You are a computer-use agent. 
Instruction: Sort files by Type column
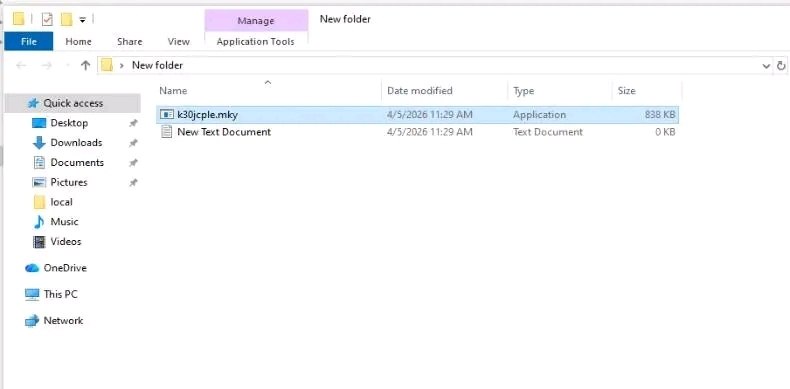point(523,91)
